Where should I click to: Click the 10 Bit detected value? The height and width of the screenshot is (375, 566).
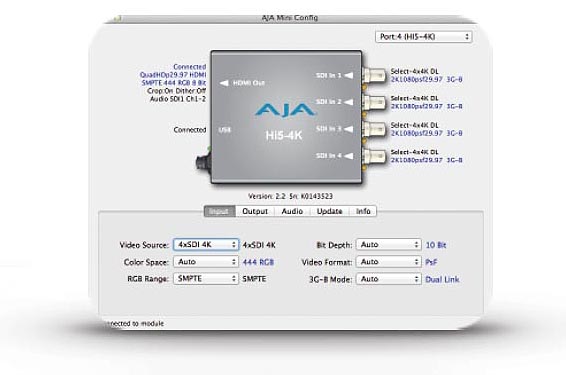(436, 245)
